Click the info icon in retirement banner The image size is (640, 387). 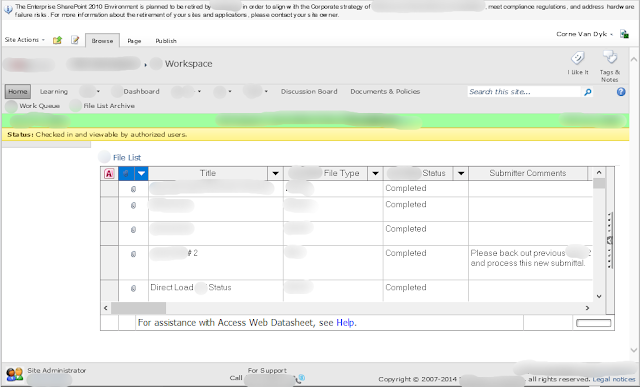pyautogui.click(x=8, y=10)
